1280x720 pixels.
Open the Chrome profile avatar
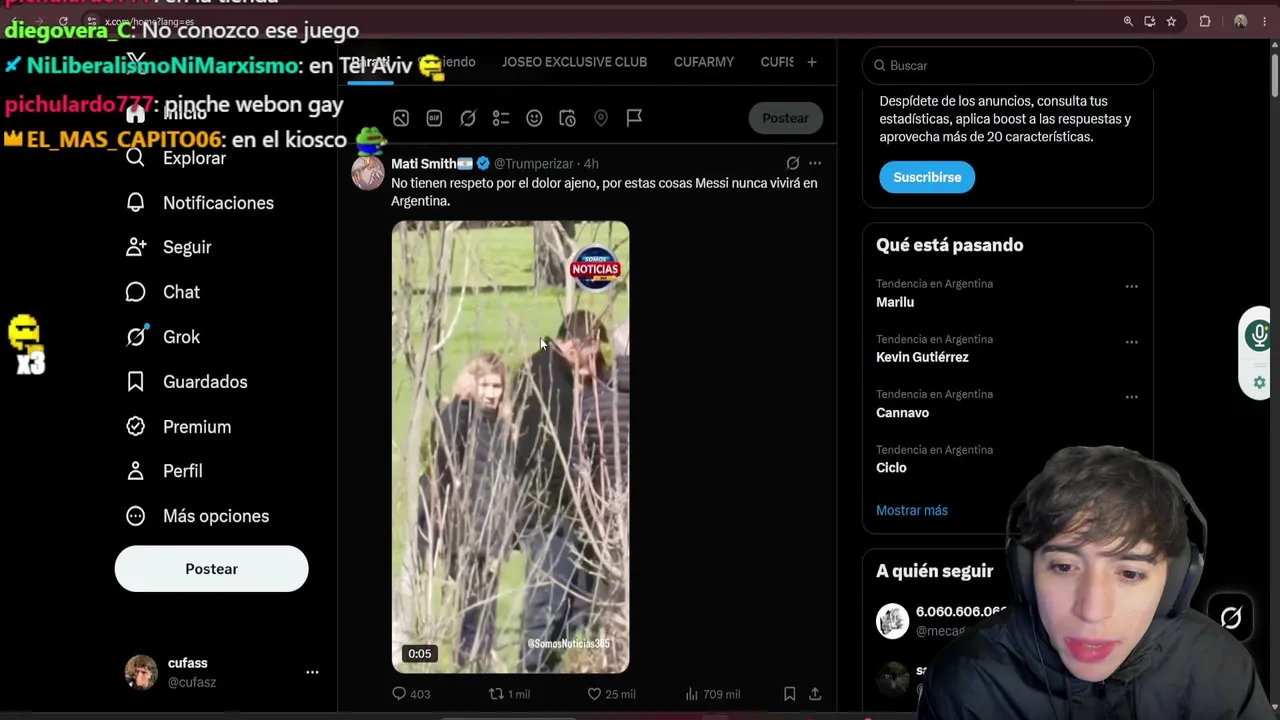point(1240,21)
